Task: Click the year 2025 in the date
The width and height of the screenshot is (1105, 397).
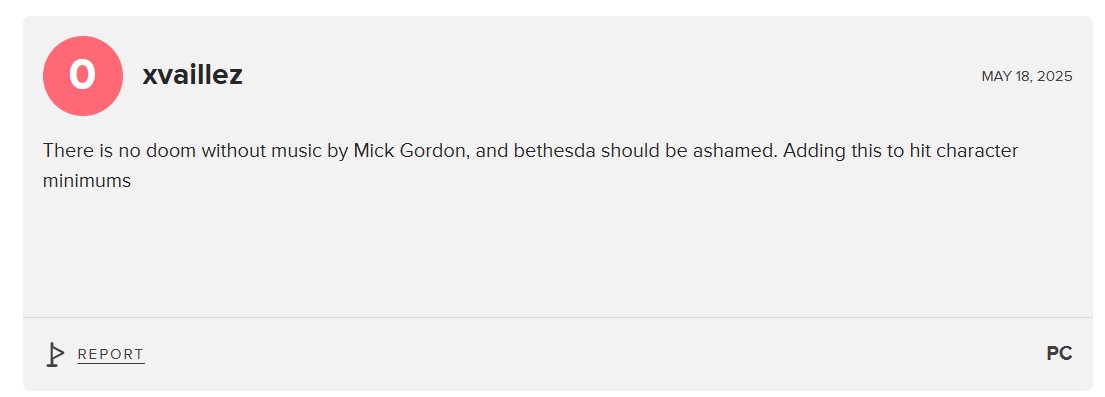Action: (x=1054, y=76)
